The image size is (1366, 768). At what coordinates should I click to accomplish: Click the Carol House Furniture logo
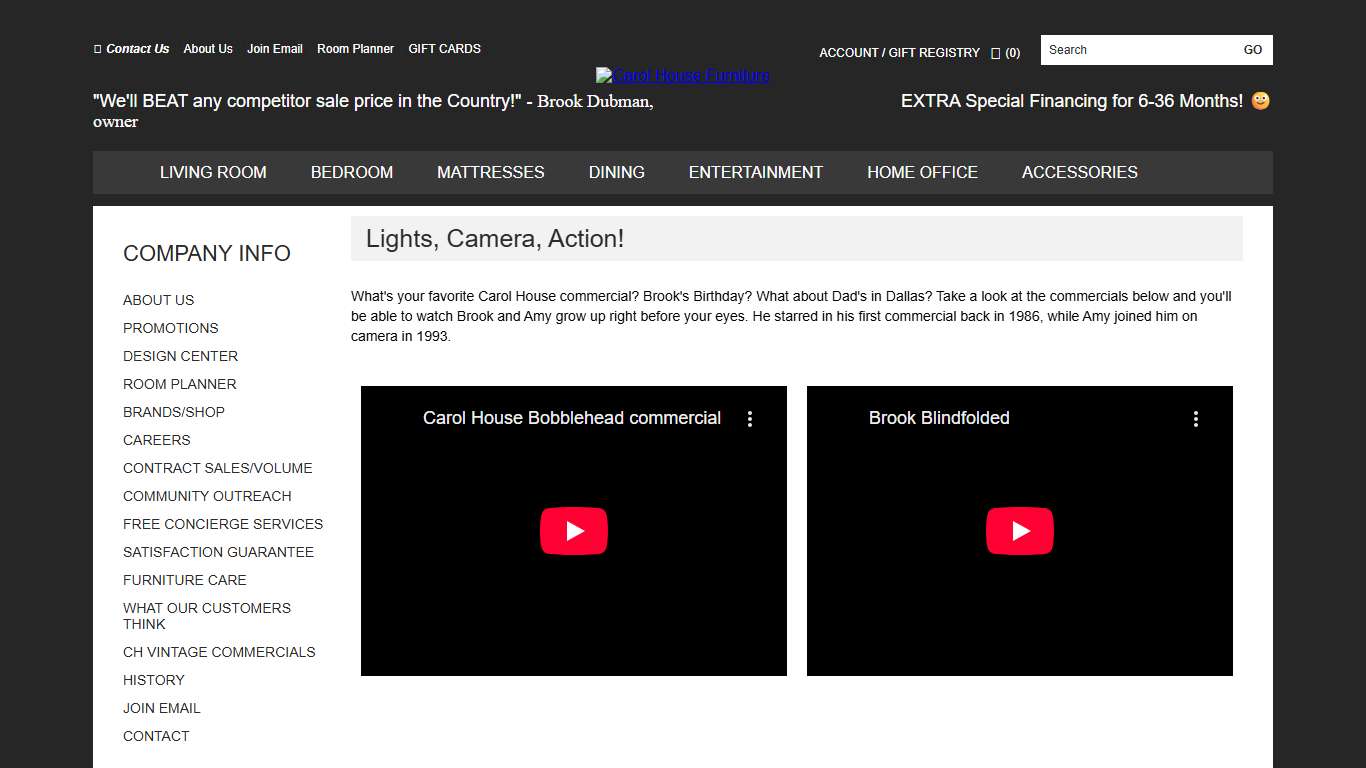click(x=682, y=74)
